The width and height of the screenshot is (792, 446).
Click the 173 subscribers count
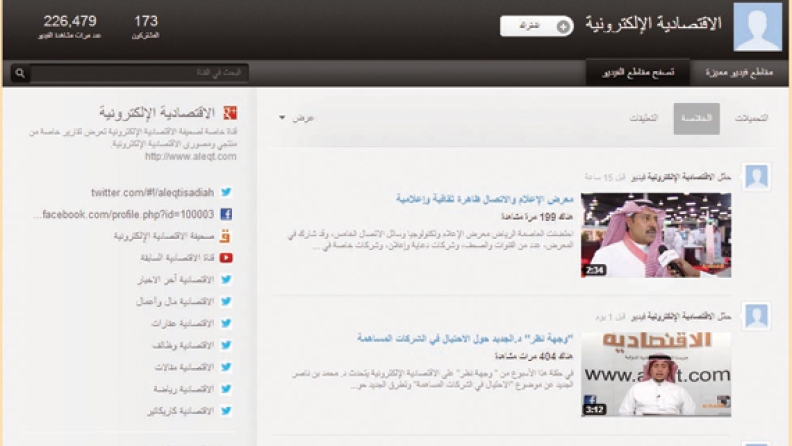point(146,21)
